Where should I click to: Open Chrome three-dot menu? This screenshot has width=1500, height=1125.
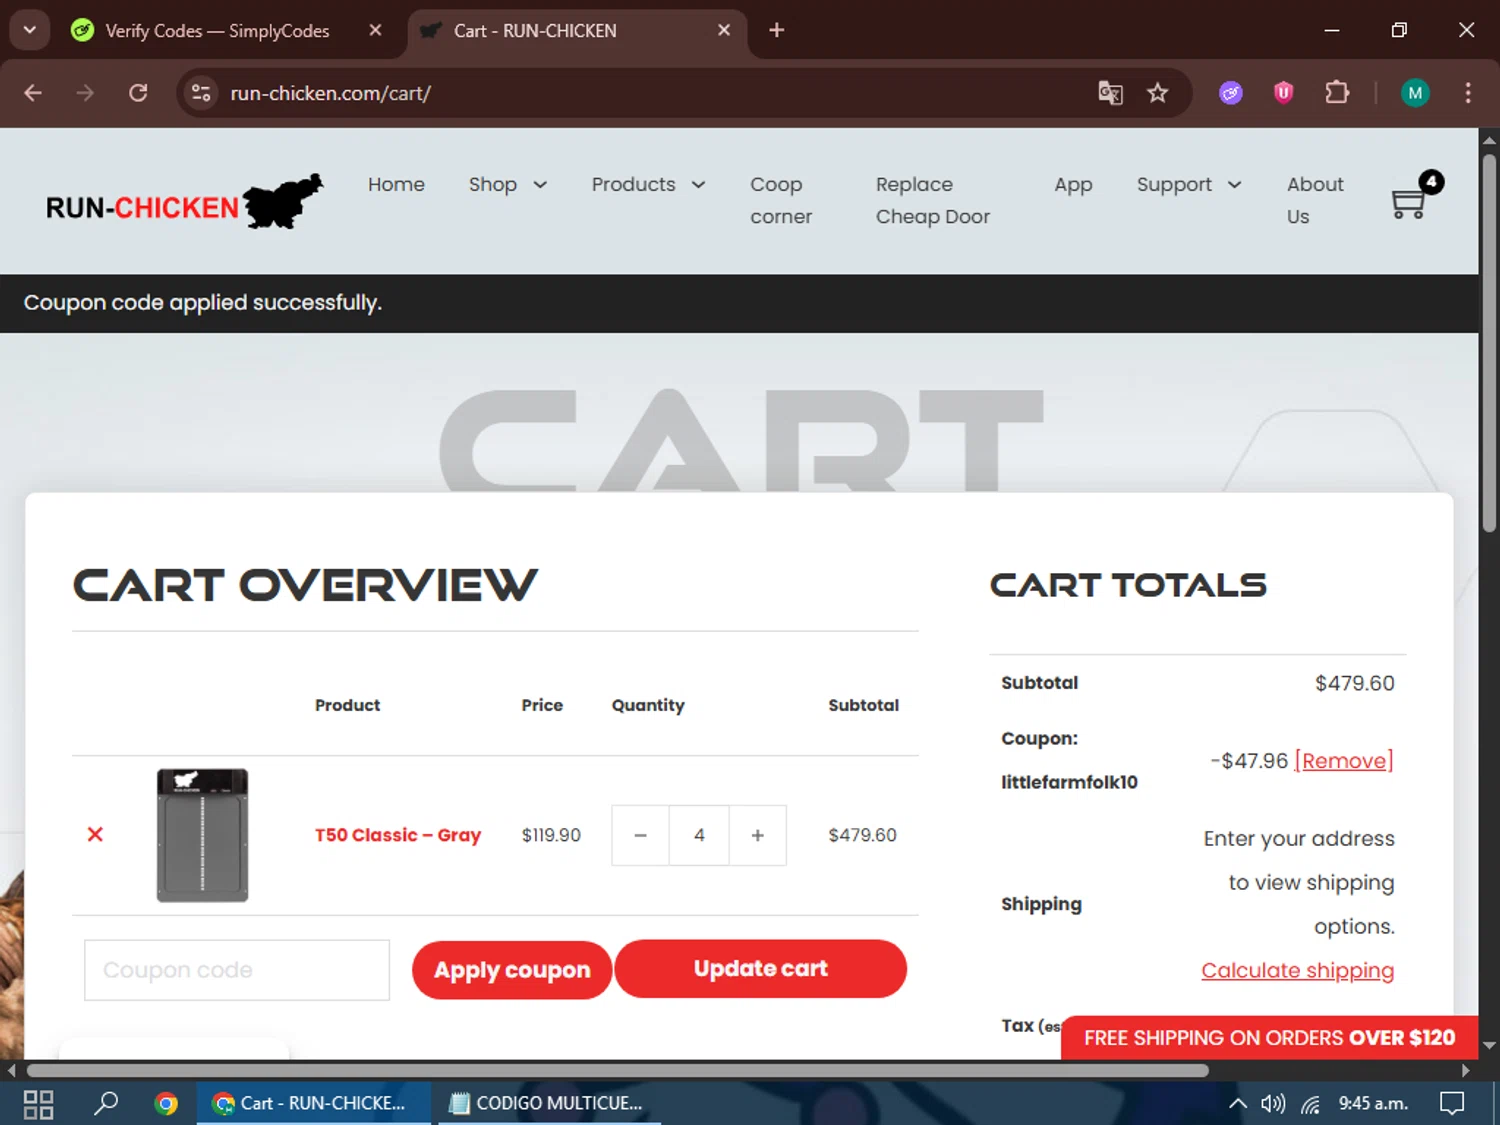[1468, 93]
